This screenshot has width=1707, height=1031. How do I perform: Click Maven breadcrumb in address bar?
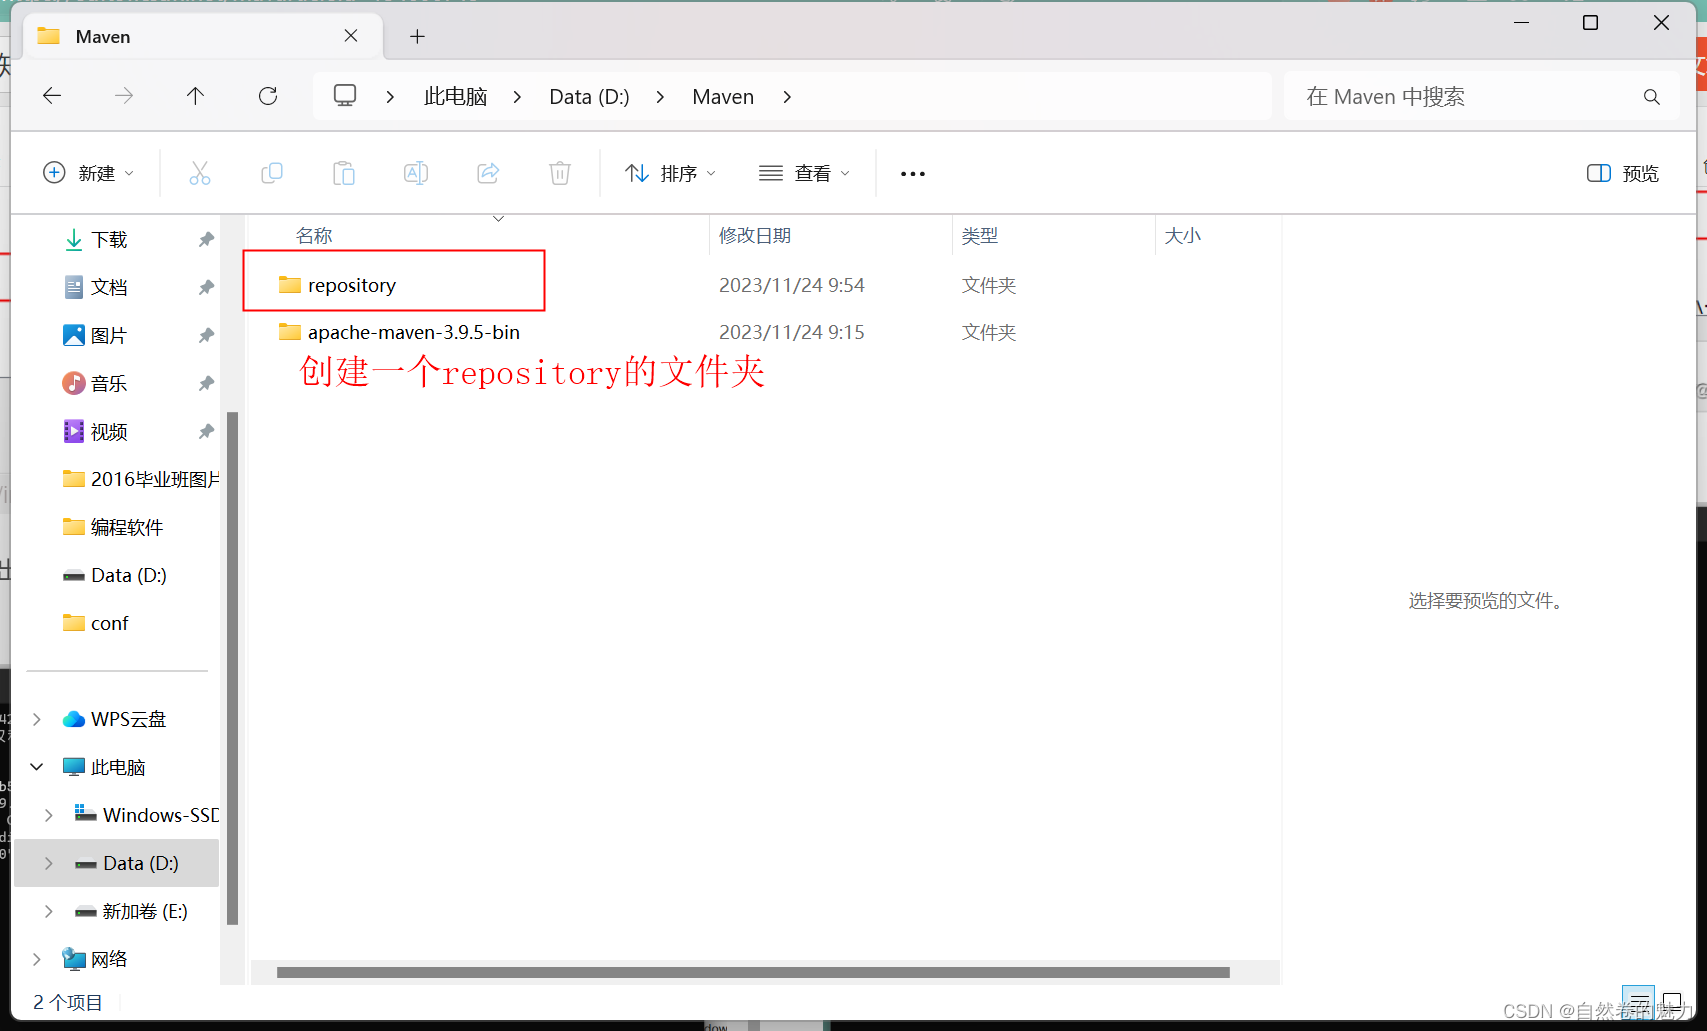pos(723,97)
